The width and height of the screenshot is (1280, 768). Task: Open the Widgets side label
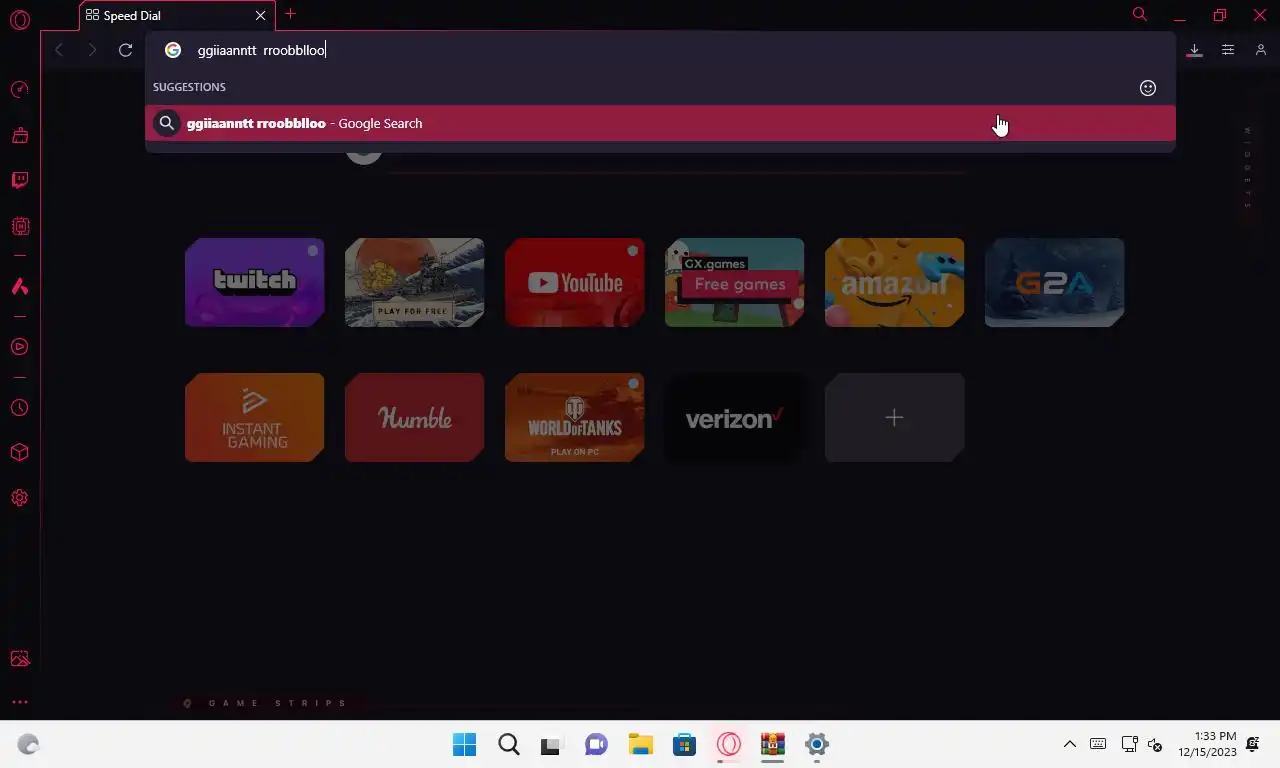[1247, 168]
